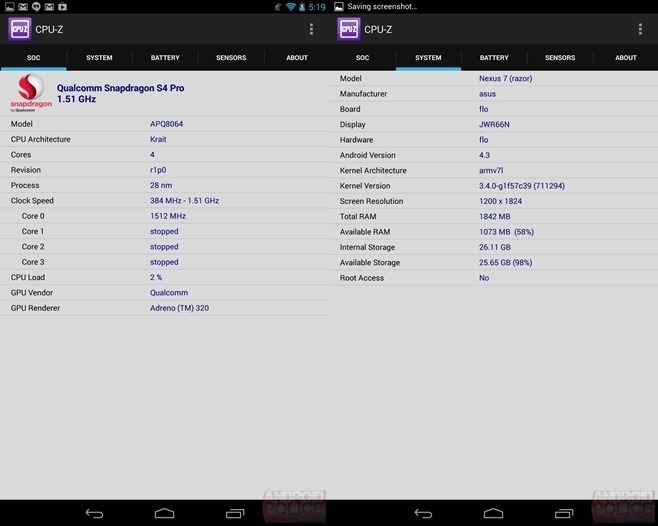Click the Cores row value 4

click(x=152, y=154)
